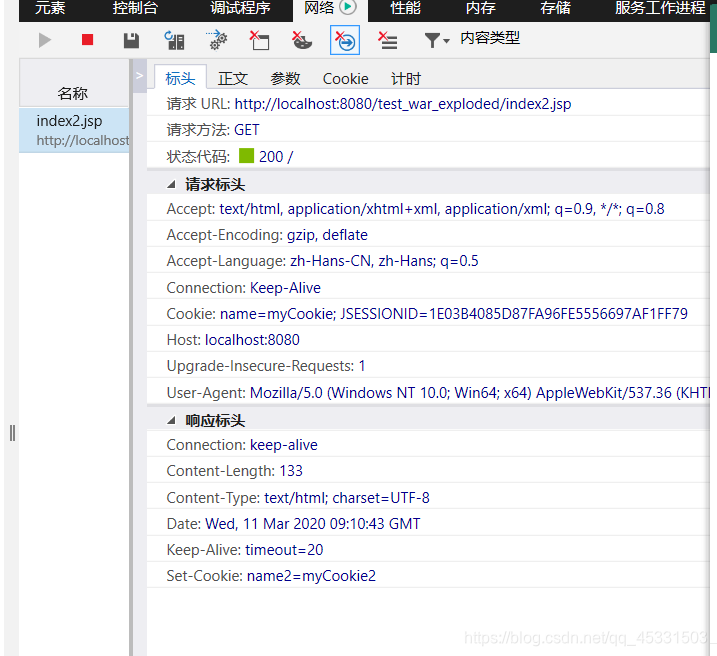Viewport: 717px width, 656px height.
Task: Collapse the details pane arrow
Action: [x=140, y=75]
